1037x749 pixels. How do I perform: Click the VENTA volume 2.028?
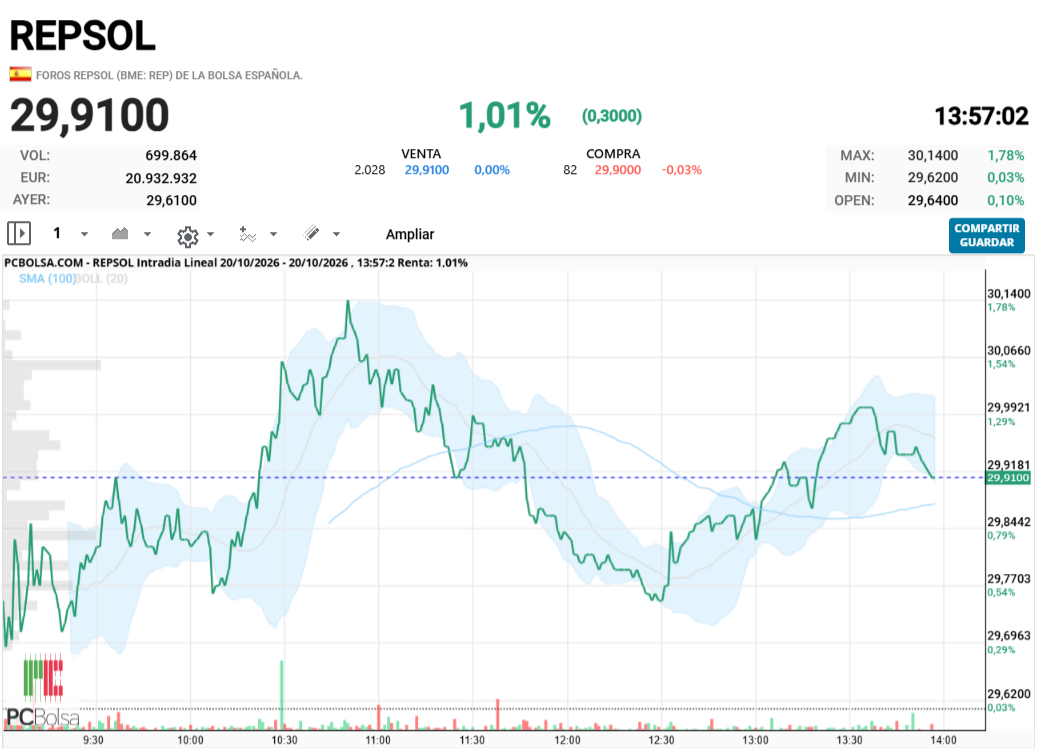[370, 170]
